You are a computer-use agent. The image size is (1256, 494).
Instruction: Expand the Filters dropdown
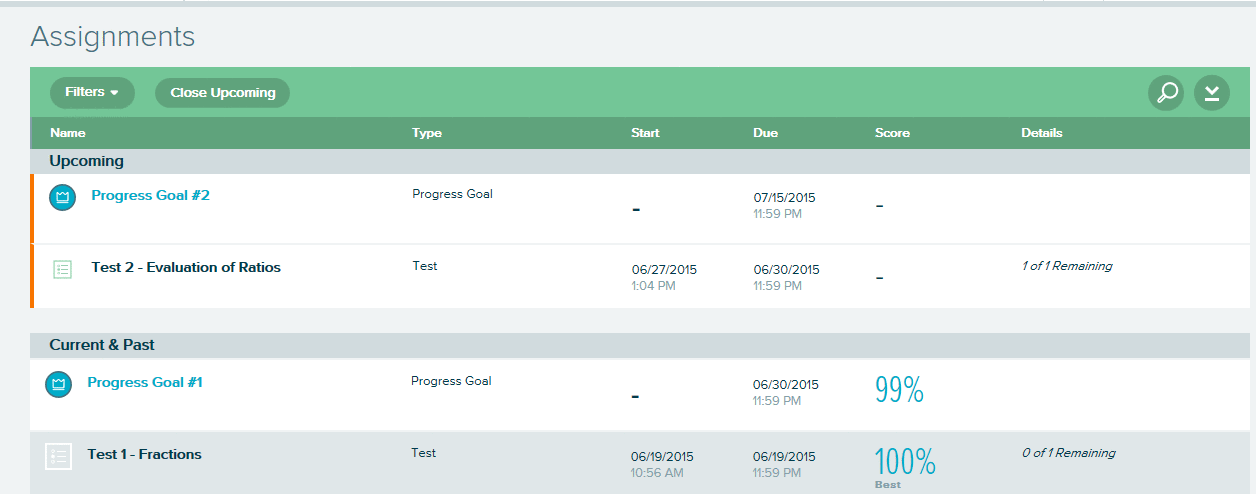[92, 93]
